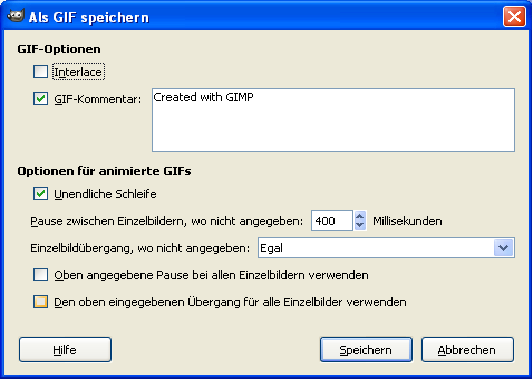
Task: Check Oben angegebene Pause bei allen Einzelbildern
Action: pos(40,274)
